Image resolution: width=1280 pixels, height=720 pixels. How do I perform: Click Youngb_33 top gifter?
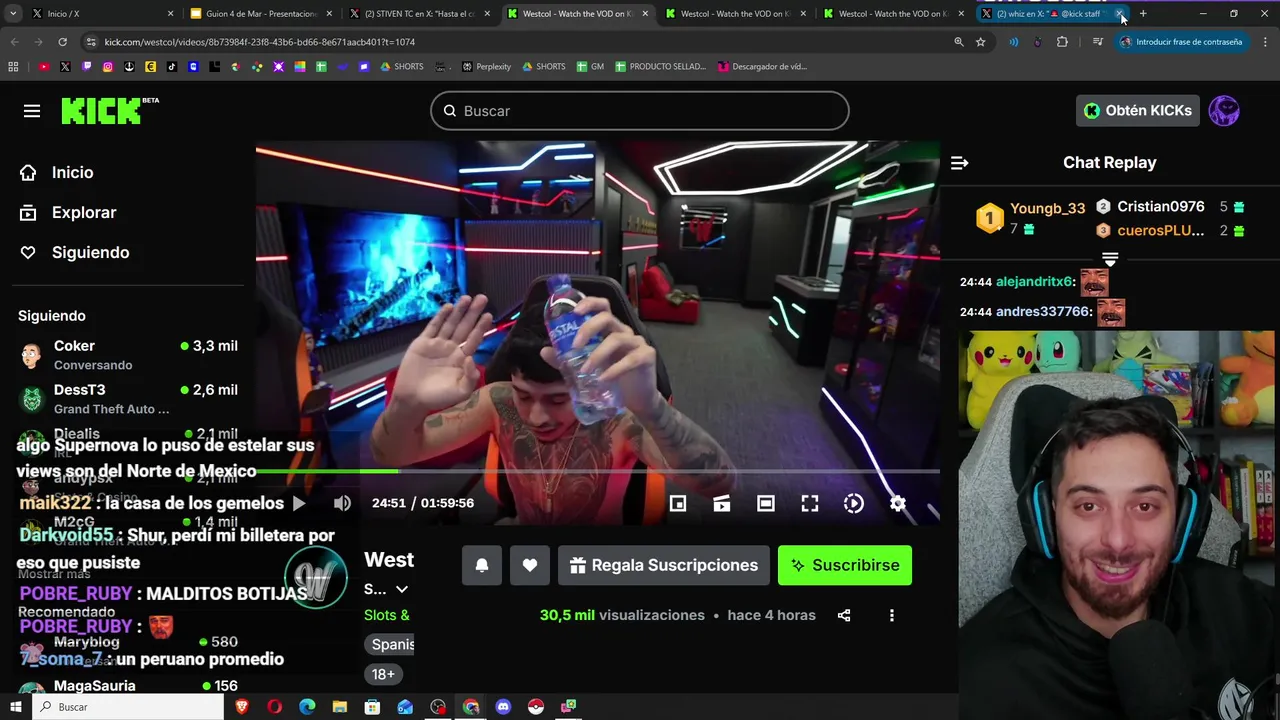point(1047,208)
